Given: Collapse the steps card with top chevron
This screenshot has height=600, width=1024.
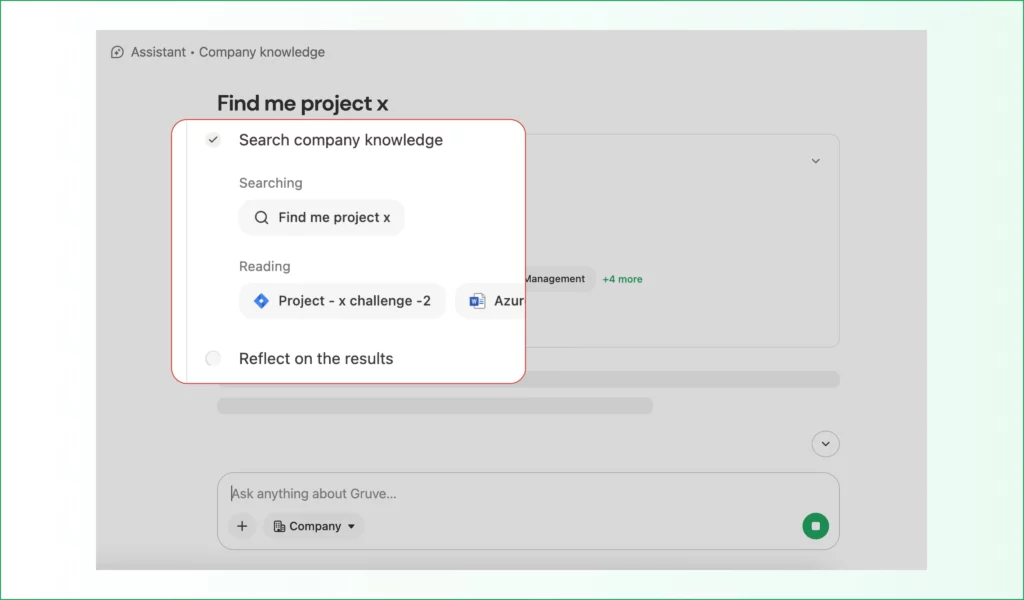Looking at the screenshot, I should coord(816,161).
